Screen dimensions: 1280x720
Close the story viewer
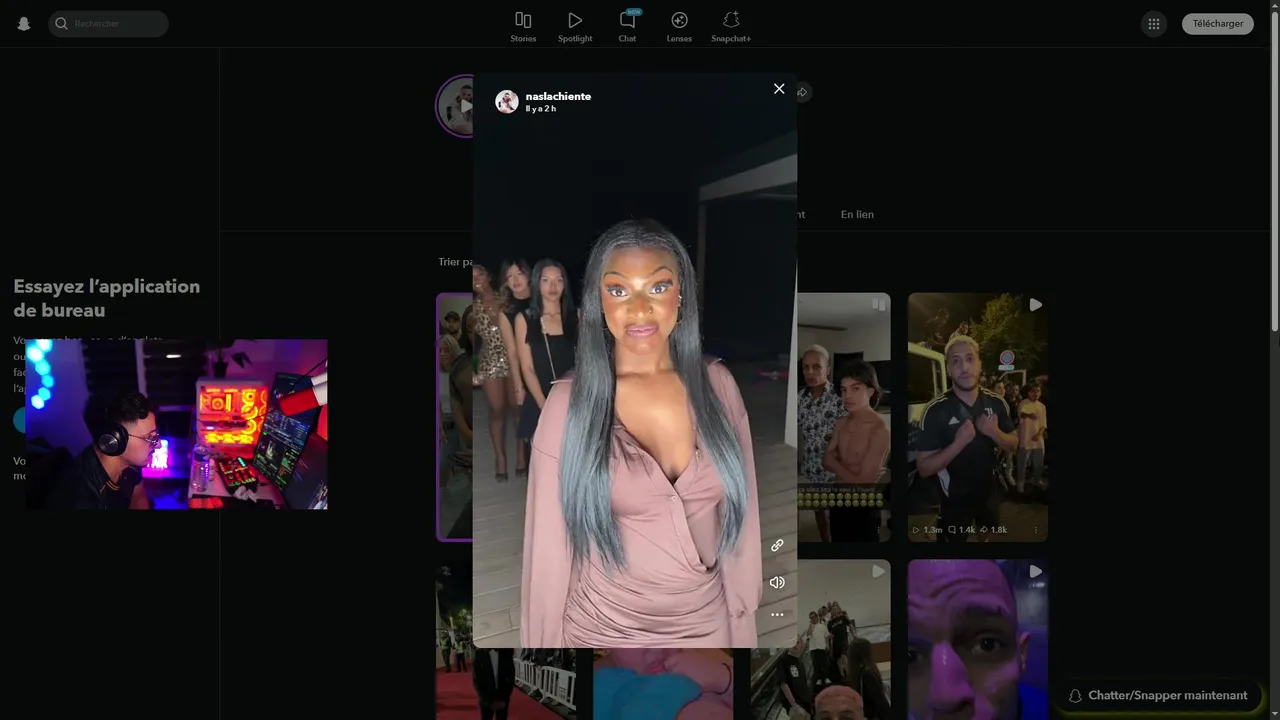(x=779, y=89)
